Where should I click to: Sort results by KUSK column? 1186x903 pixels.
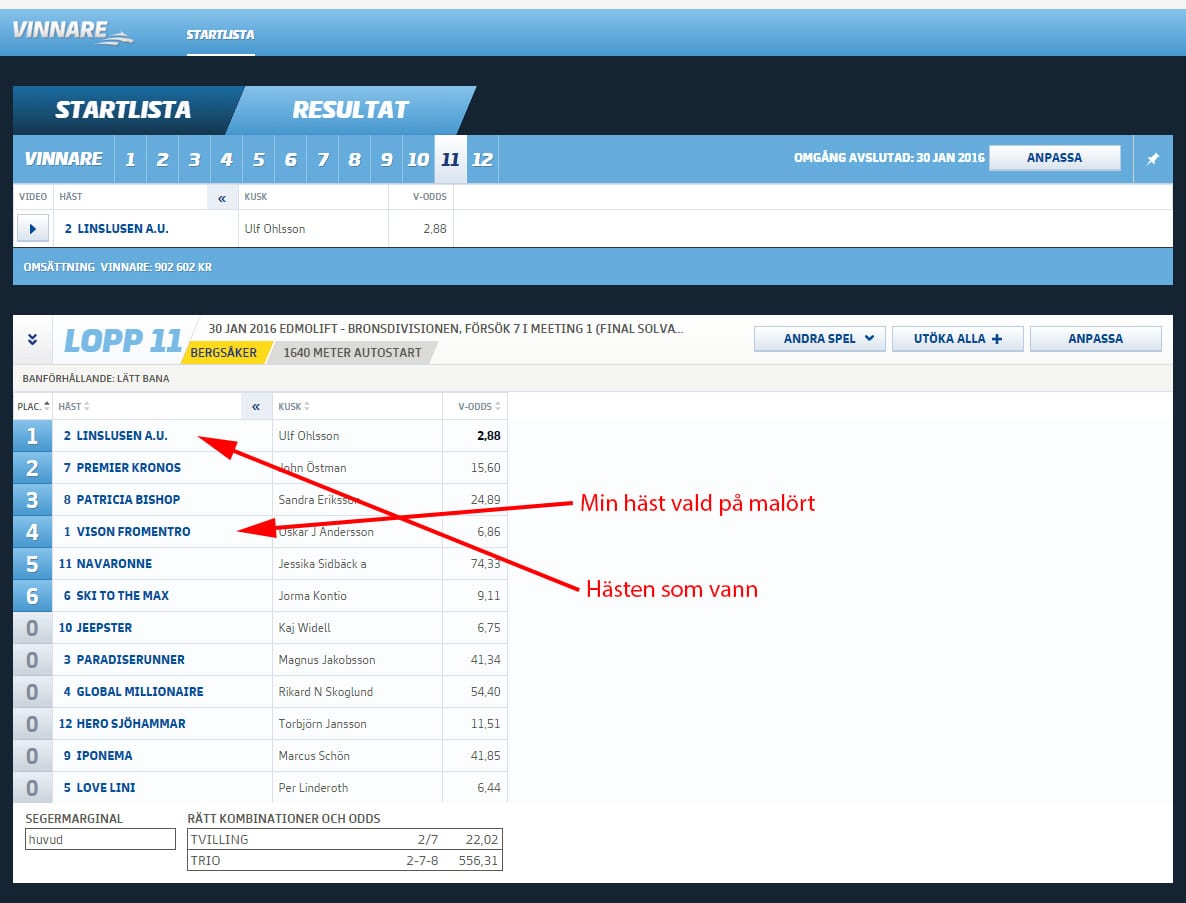(x=292, y=405)
